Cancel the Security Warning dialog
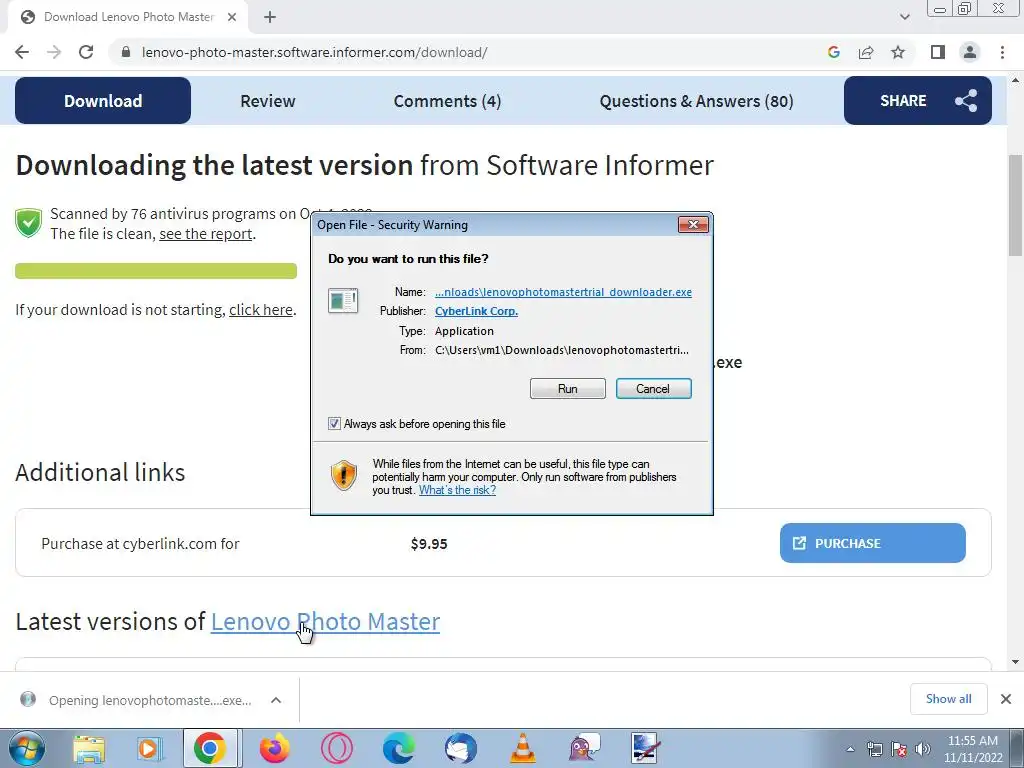This screenshot has height=768, width=1024. click(x=653, y=389)
